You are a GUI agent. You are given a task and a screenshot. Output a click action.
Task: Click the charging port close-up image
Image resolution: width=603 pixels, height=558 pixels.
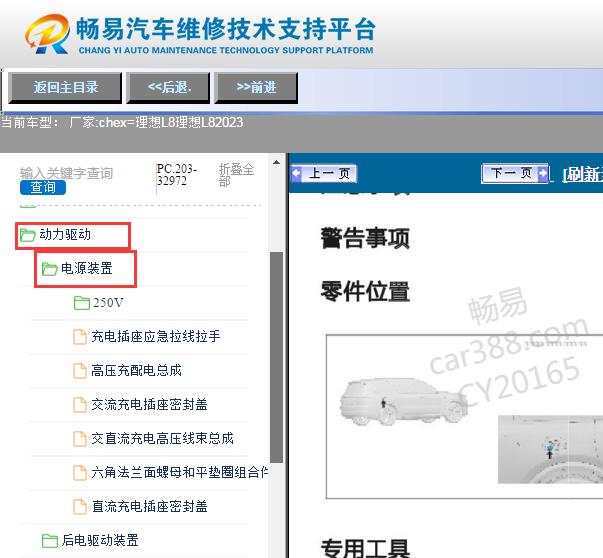[550, 449]
